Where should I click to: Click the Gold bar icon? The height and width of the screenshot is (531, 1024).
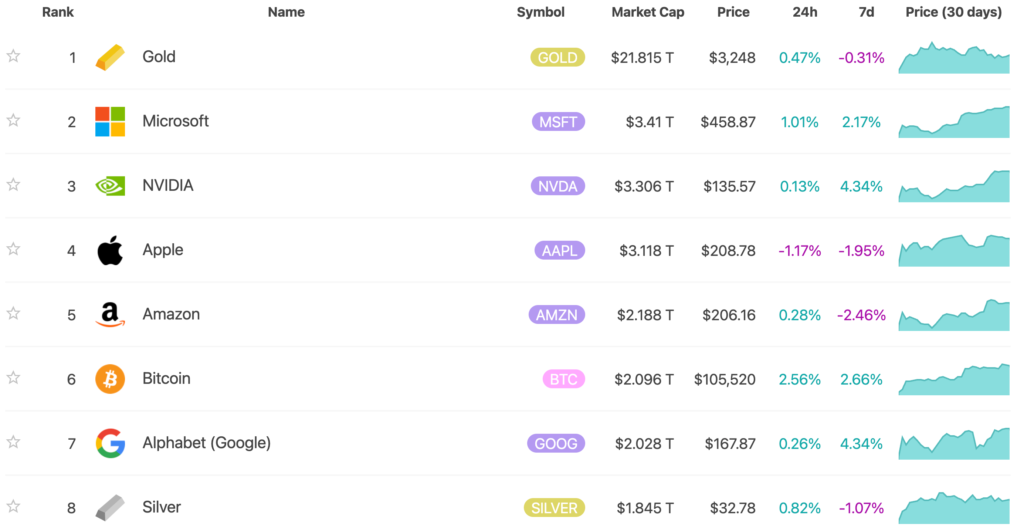(110, 58)
